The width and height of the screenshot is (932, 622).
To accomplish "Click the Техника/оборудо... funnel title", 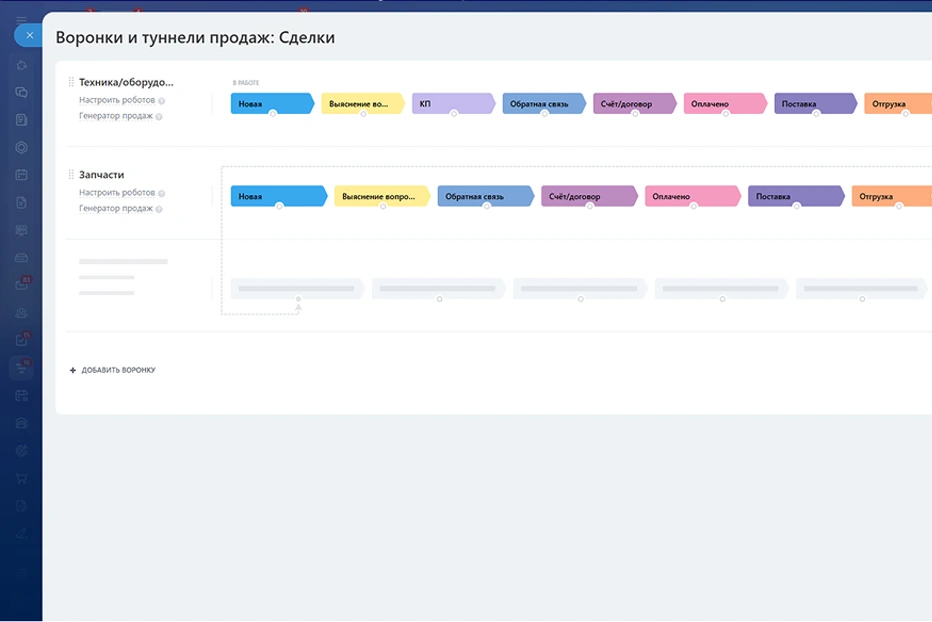I will click(x=126, y=82).
